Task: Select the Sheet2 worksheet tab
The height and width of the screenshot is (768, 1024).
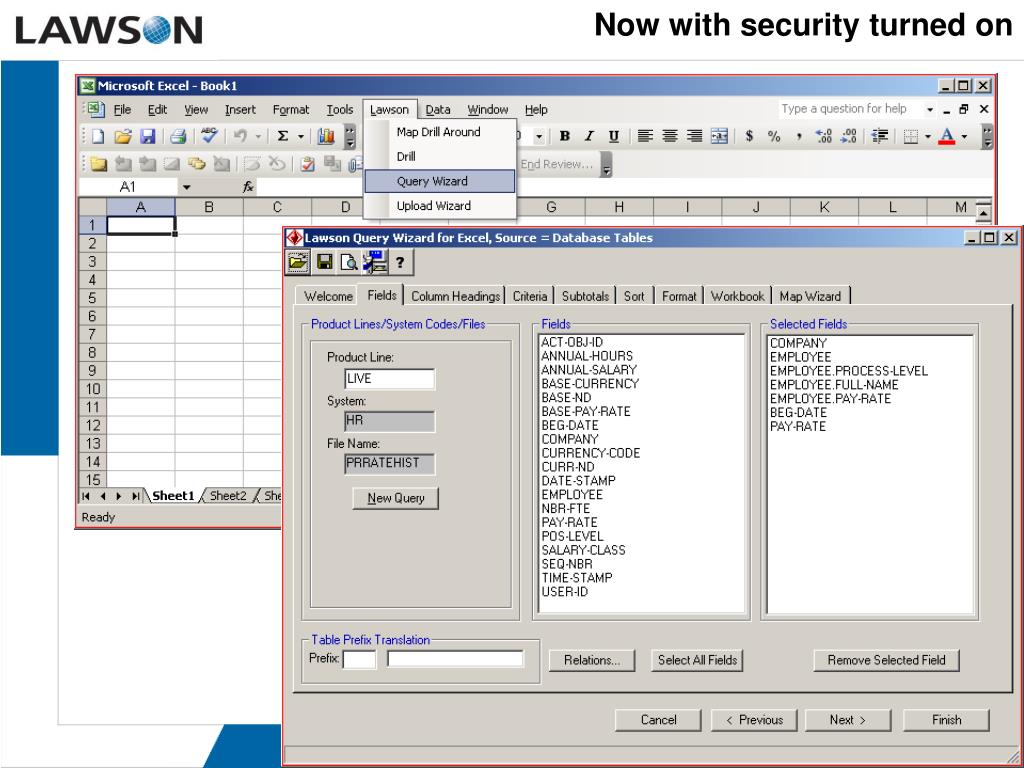Action: (228, 496)
